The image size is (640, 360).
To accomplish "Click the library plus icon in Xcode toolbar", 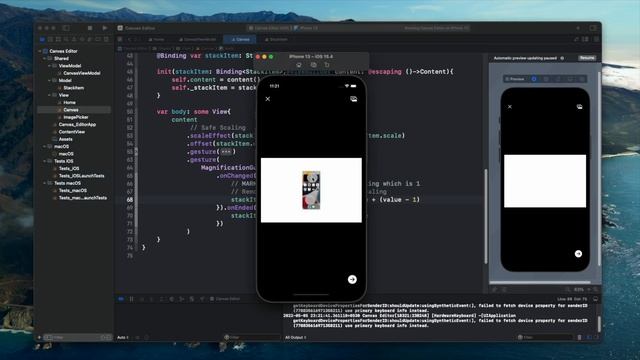I will 578,28.
